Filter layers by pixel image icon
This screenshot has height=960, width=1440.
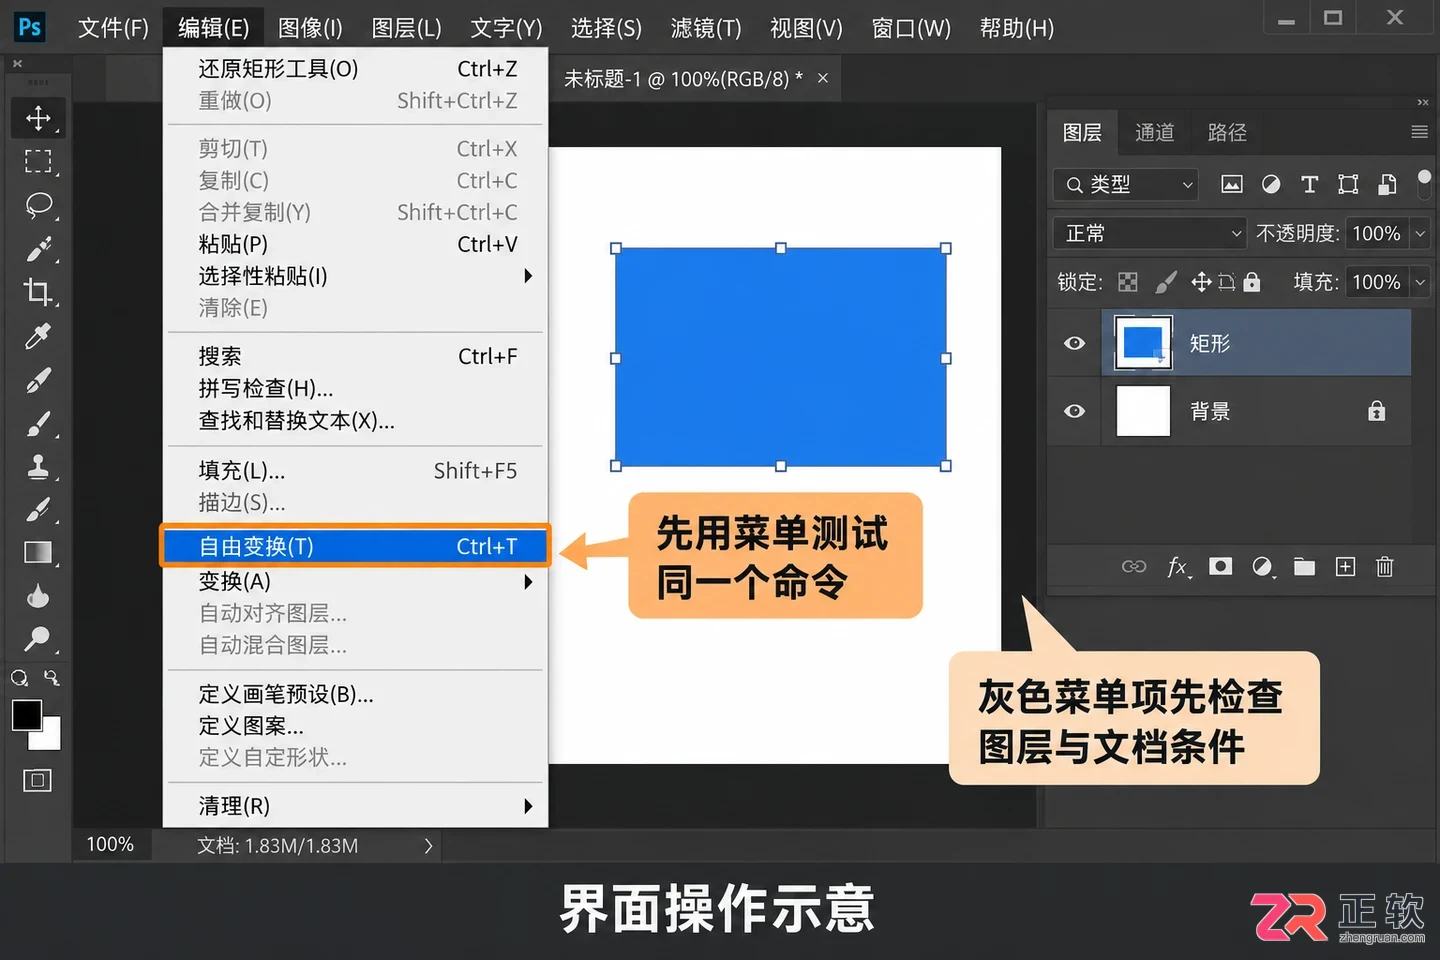click(x=1232, y=184)
